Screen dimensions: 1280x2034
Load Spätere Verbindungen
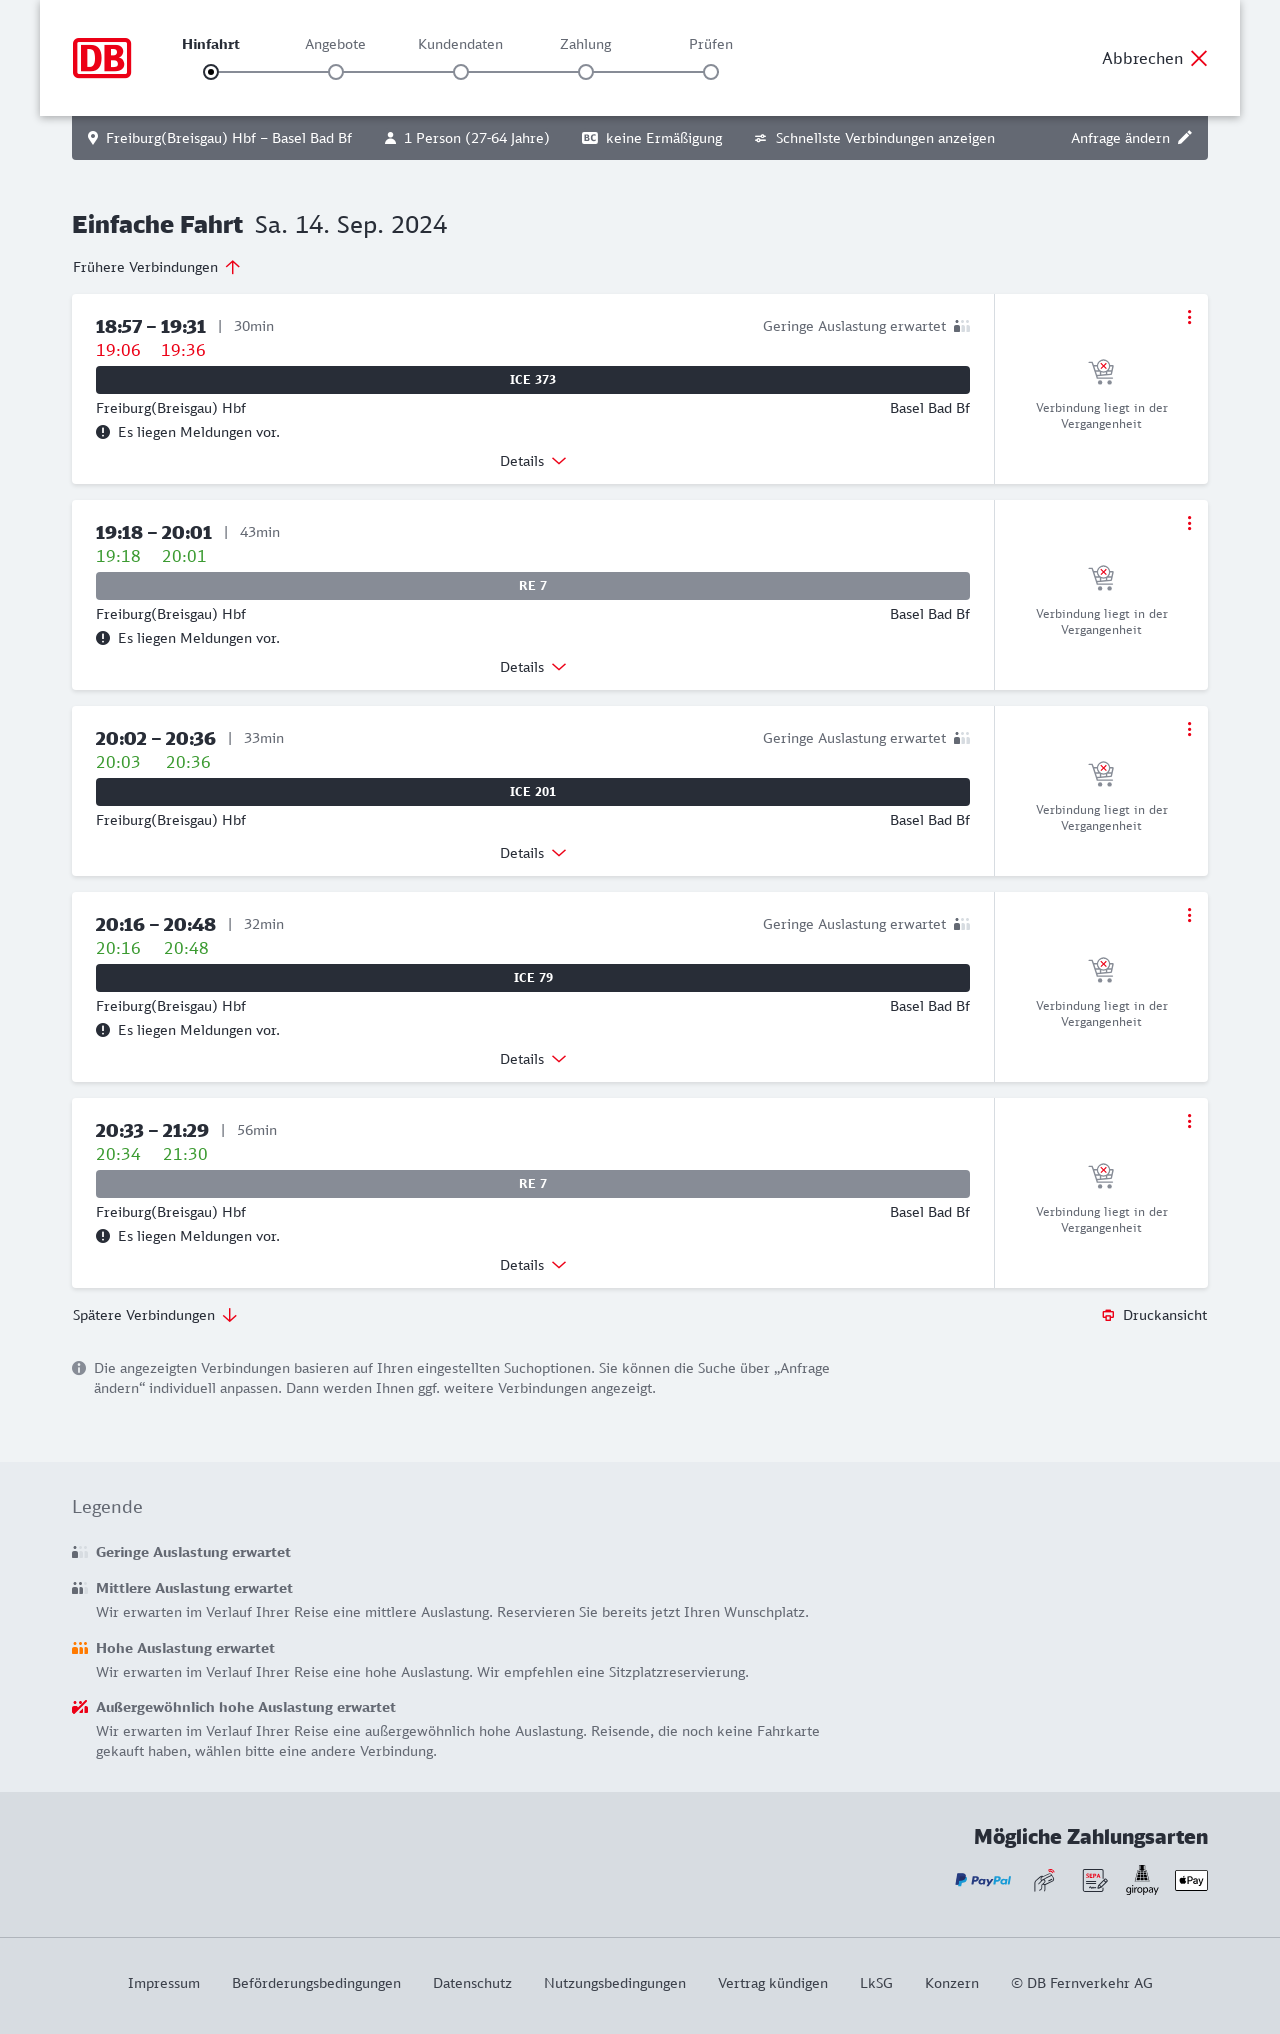point(154,1315)
